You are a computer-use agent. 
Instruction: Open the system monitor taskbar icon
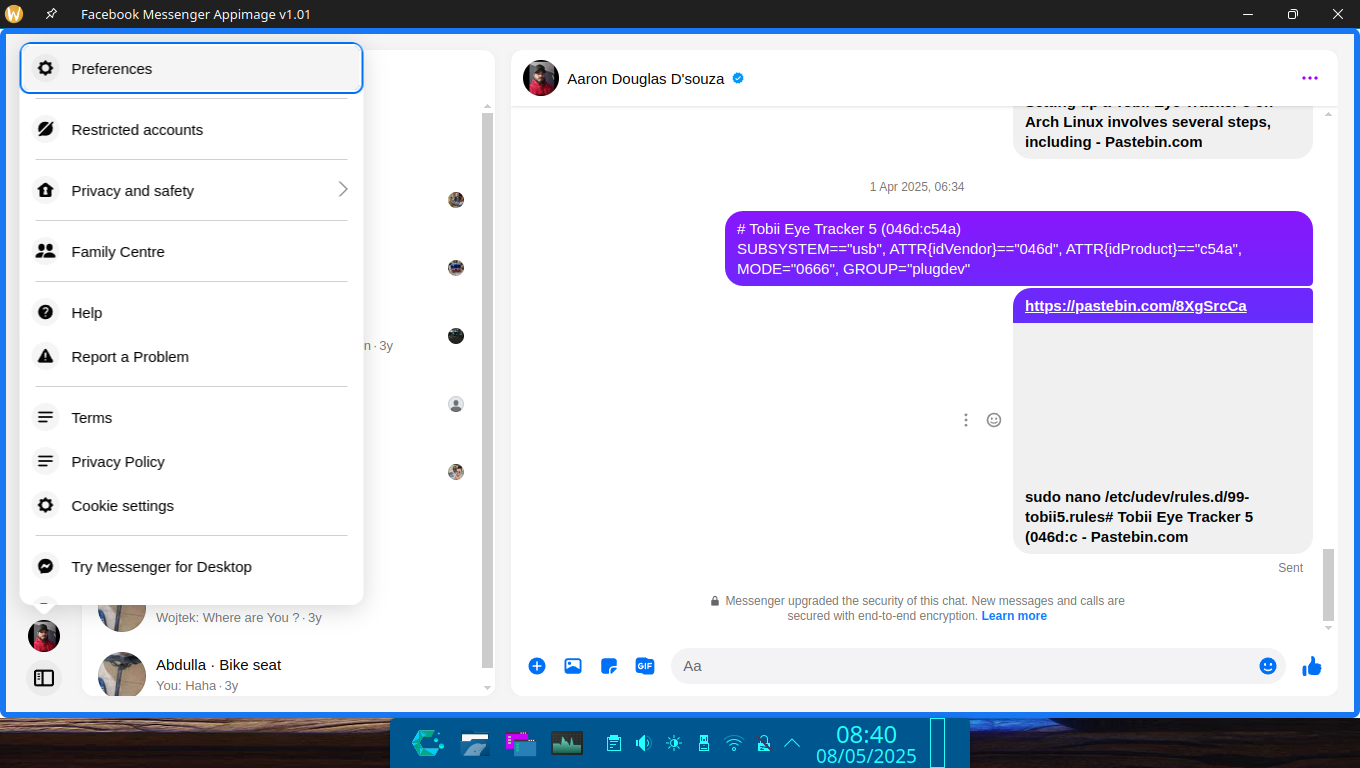[567, 743]
